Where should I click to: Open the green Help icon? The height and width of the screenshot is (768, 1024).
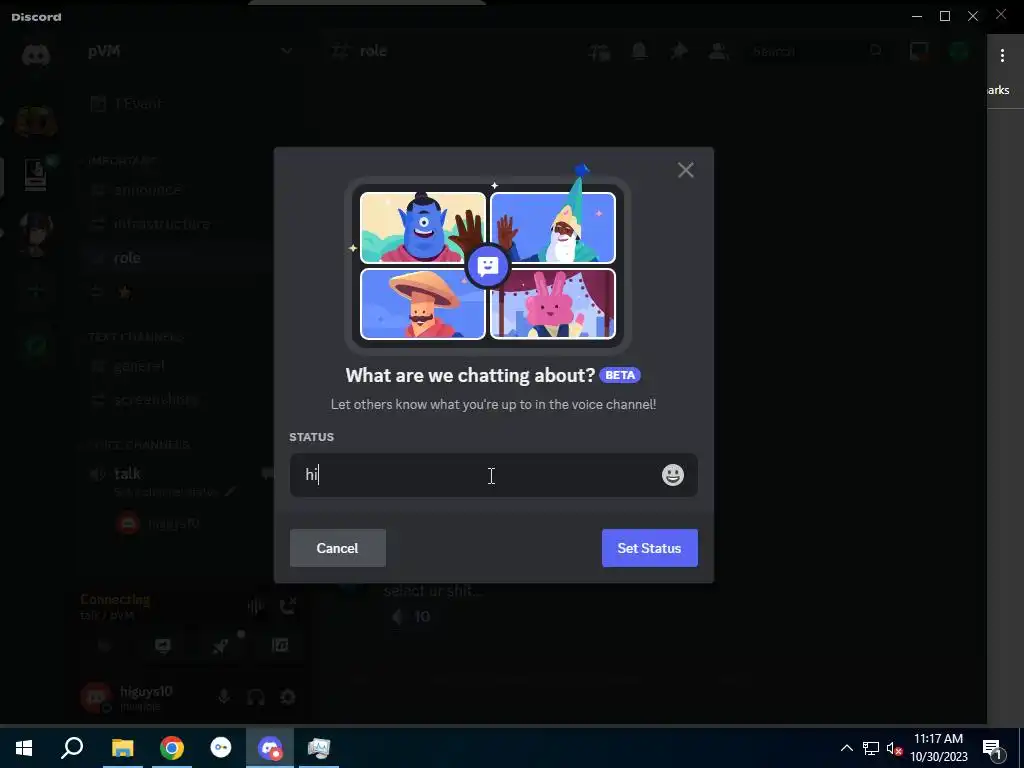pos(959,51)
